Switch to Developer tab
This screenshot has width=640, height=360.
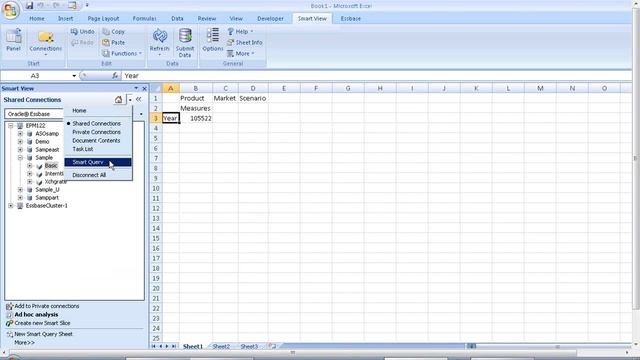pos(270,18)
